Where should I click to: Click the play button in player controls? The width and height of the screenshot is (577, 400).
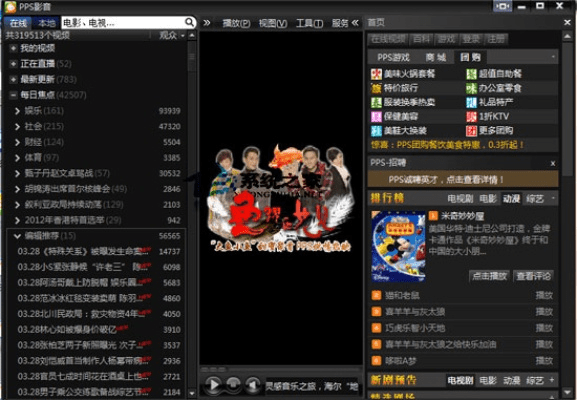click(213, 385)
